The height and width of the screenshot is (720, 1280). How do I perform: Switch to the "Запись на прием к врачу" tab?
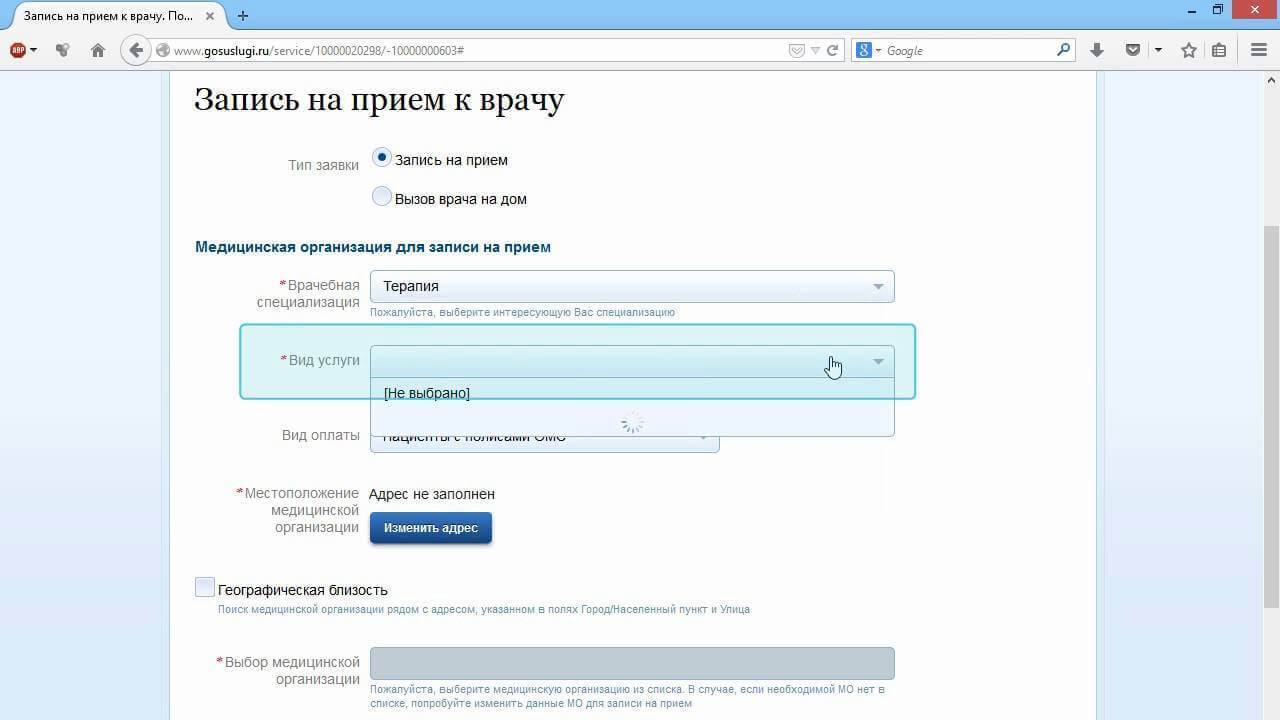pyautogui.click(x=108, y=16)
